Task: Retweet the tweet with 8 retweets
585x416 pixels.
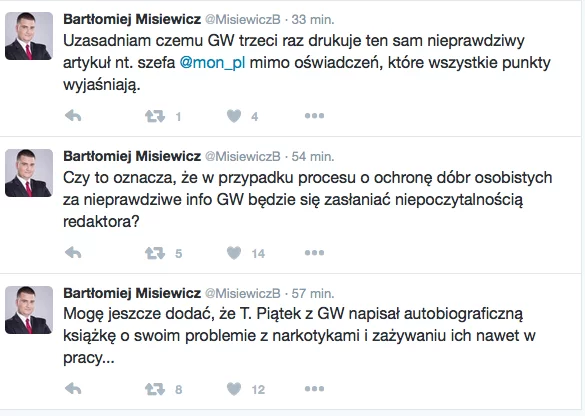Action: coord(155,389)
